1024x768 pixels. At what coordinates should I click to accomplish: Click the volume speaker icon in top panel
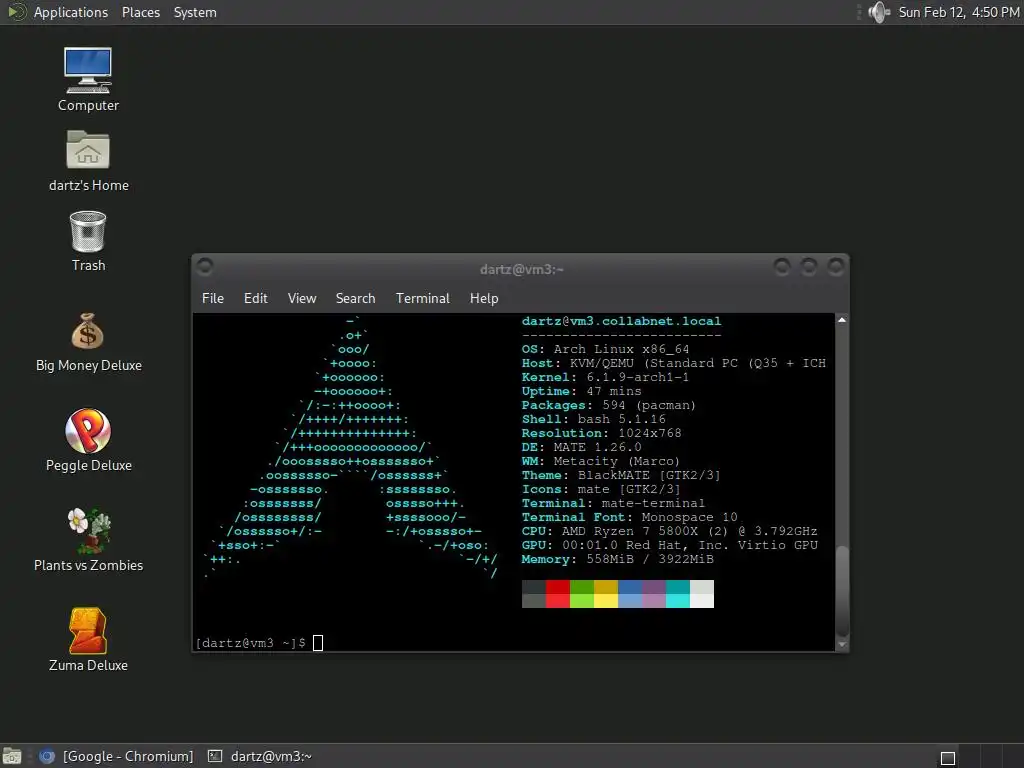coord(879,12)
